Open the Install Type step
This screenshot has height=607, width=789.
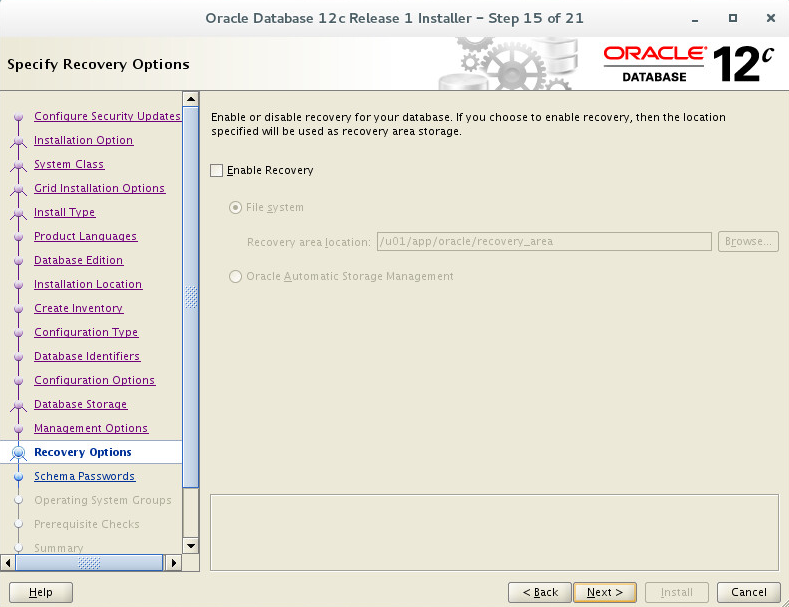pos(64,212)
